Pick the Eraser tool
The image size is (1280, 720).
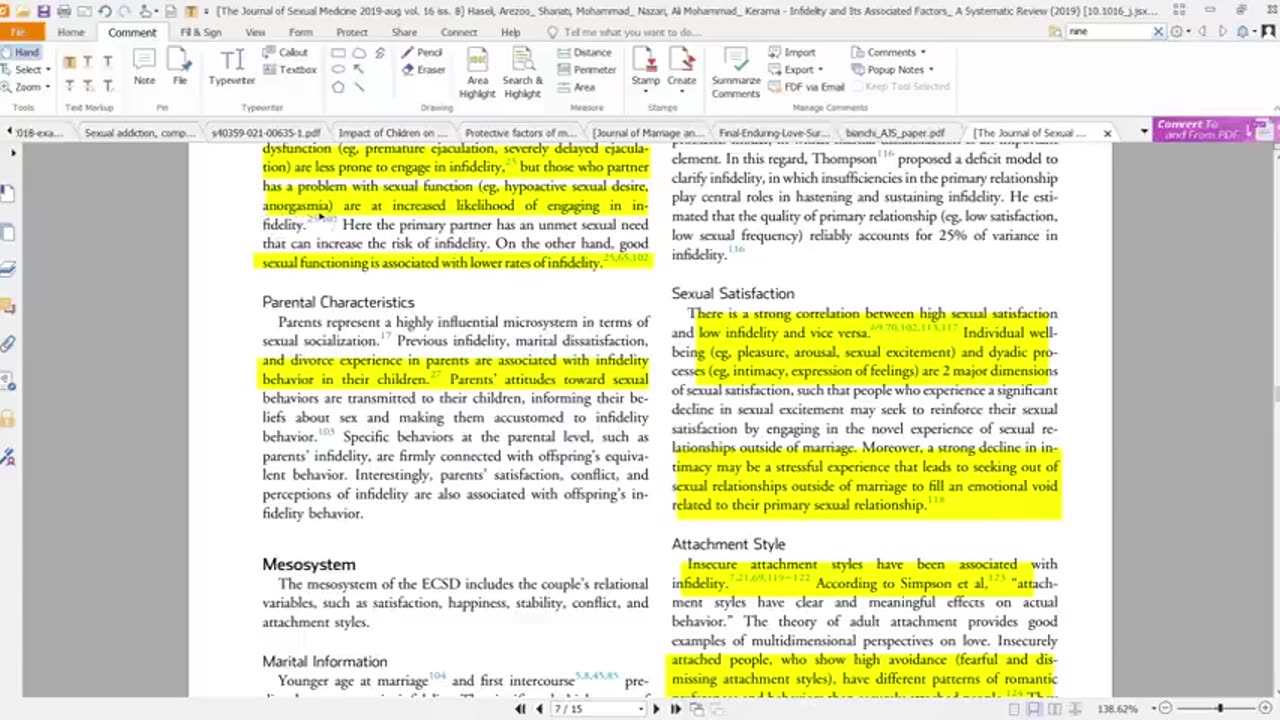coord(424,70)
